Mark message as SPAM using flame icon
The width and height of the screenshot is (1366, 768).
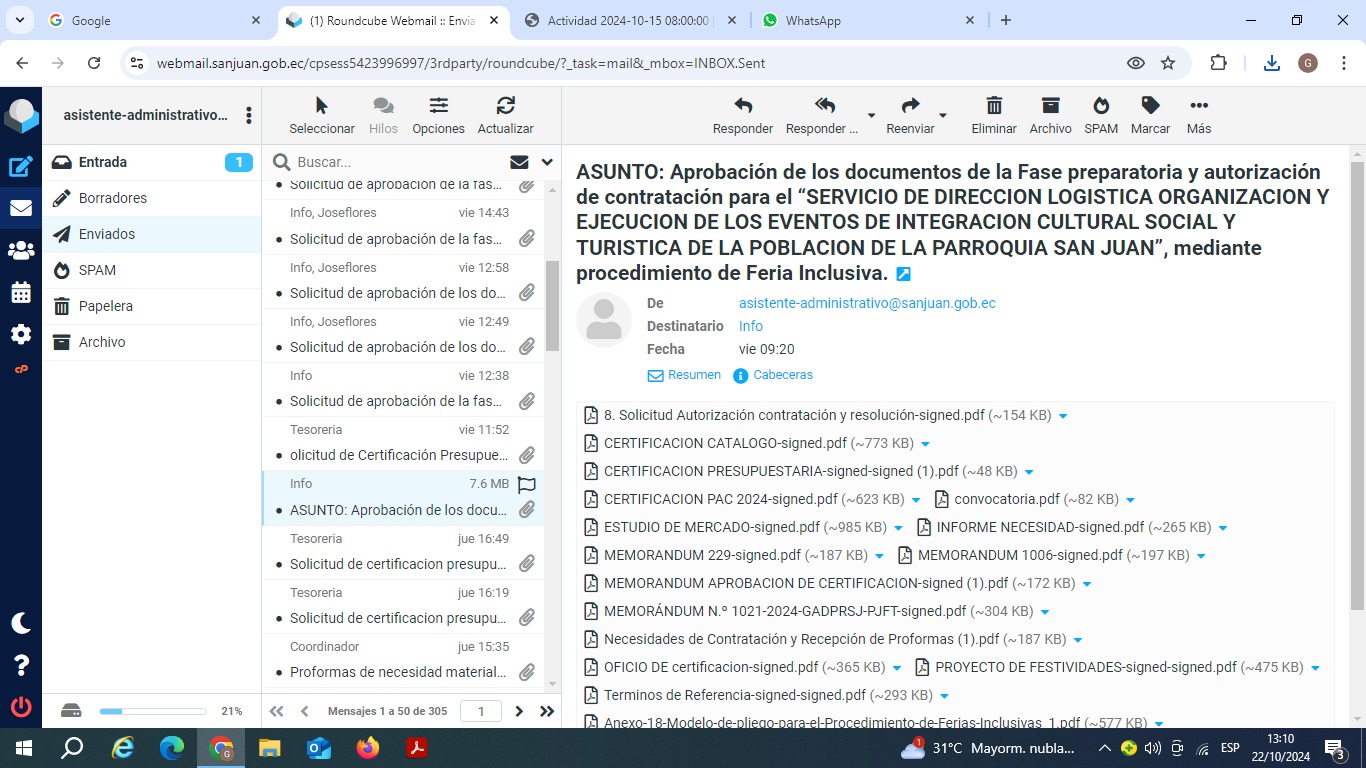coord(1100,106)
